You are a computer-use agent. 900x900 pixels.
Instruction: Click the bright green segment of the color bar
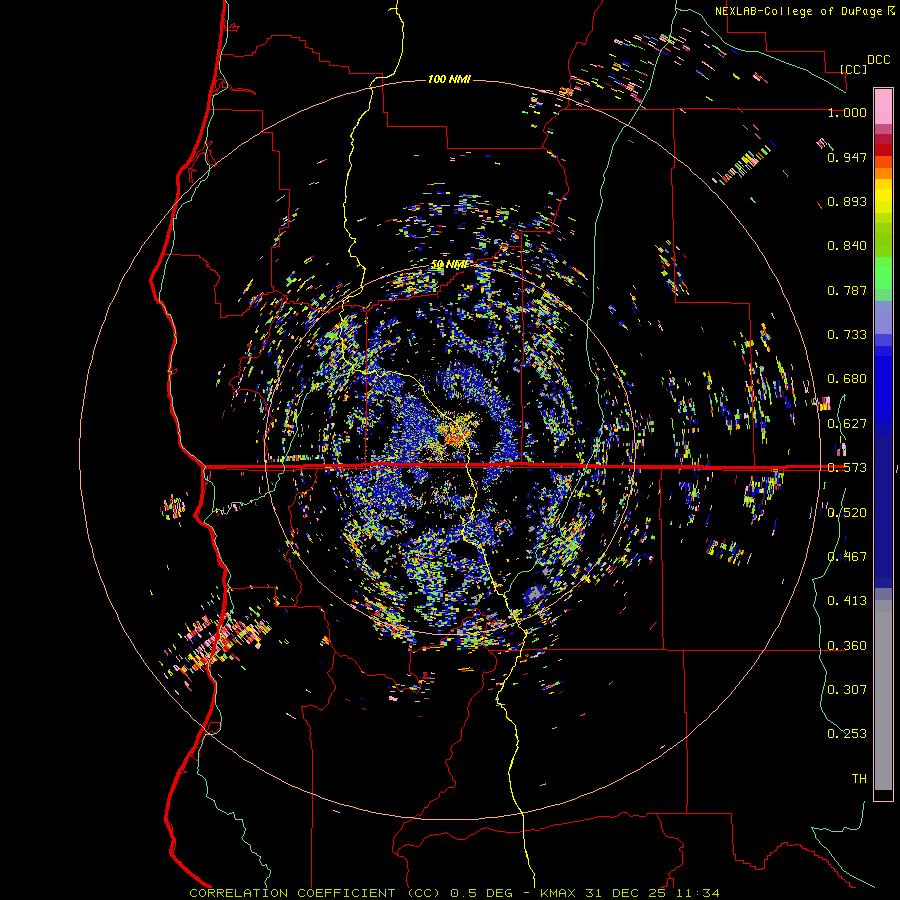click(x=883, y=273)
